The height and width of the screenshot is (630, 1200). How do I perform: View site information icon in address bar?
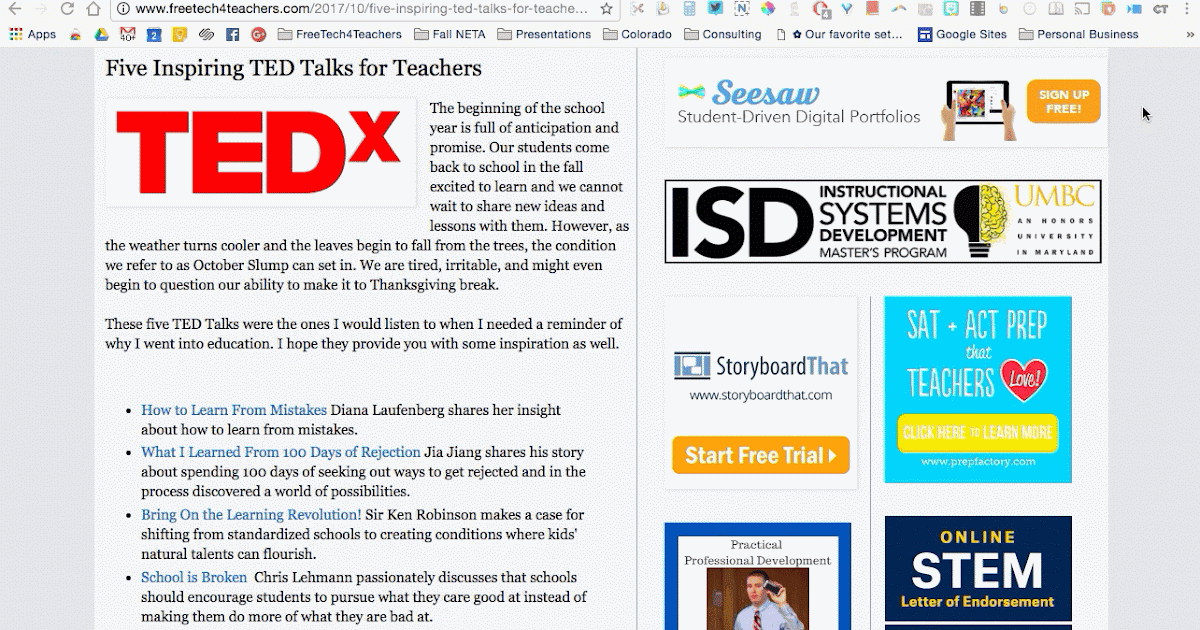(x=123, y=9)
